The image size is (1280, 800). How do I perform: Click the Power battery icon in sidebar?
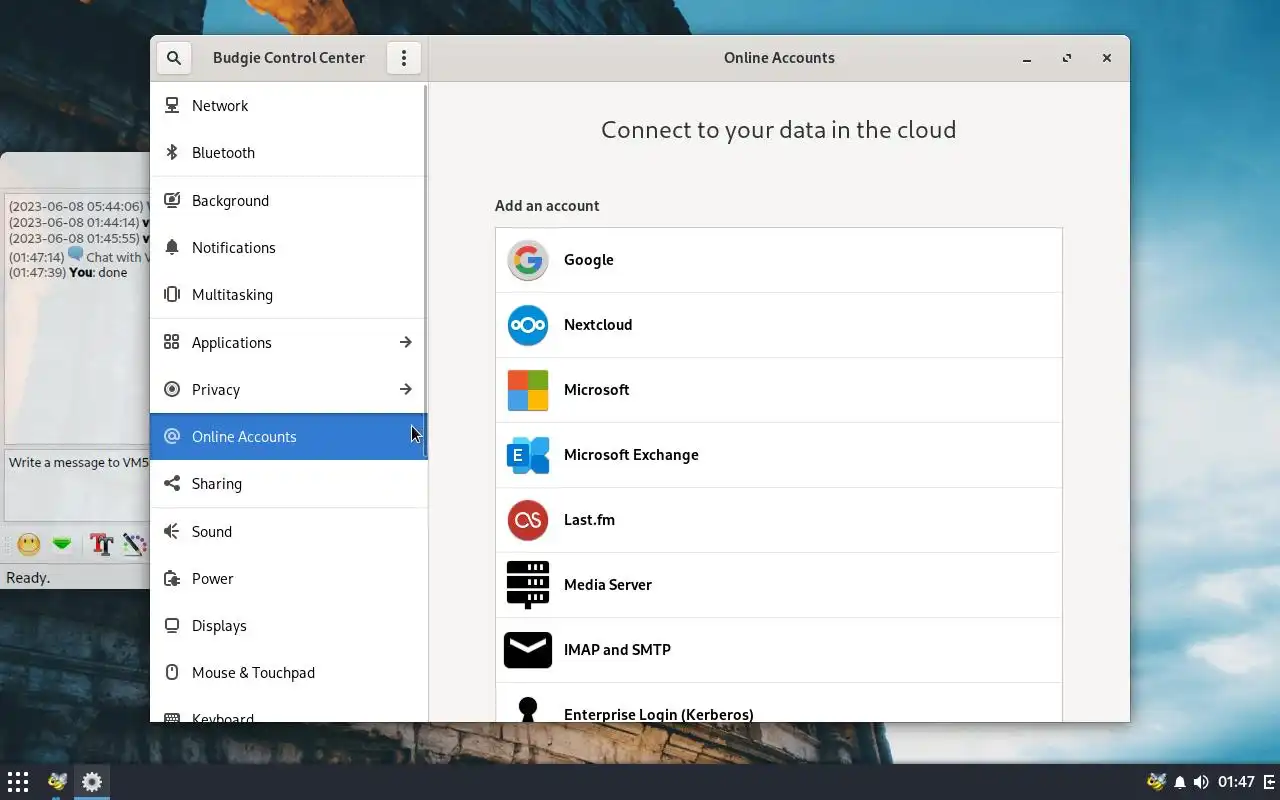point(172,578)
